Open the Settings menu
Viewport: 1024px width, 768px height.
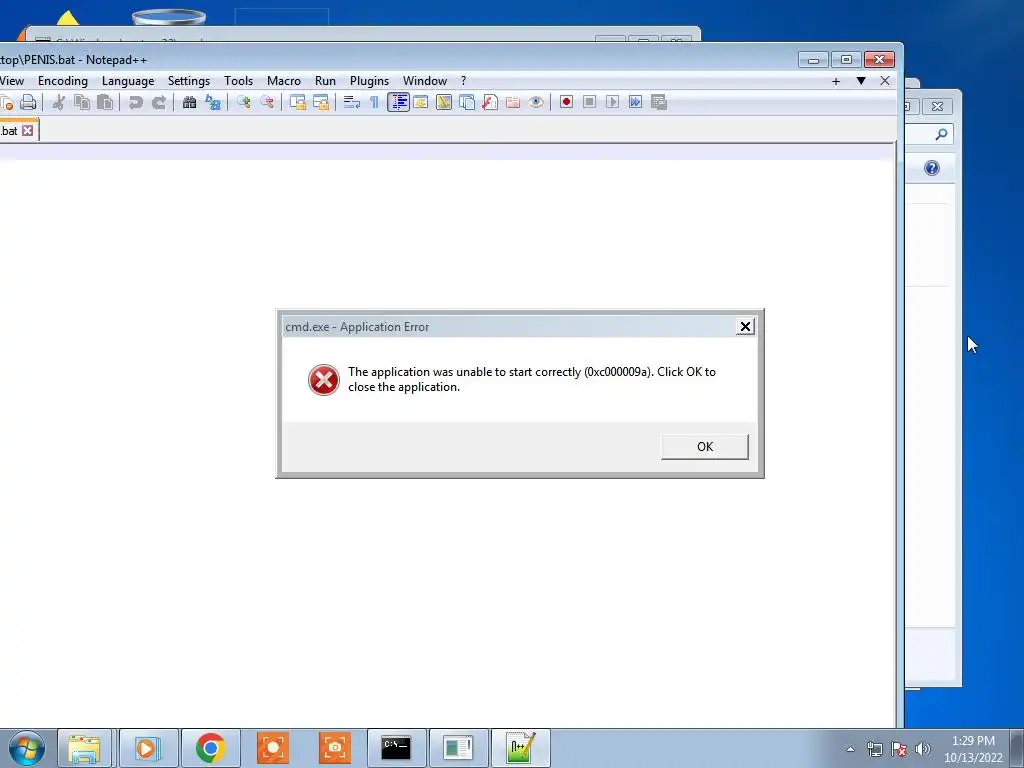[189, 81]
